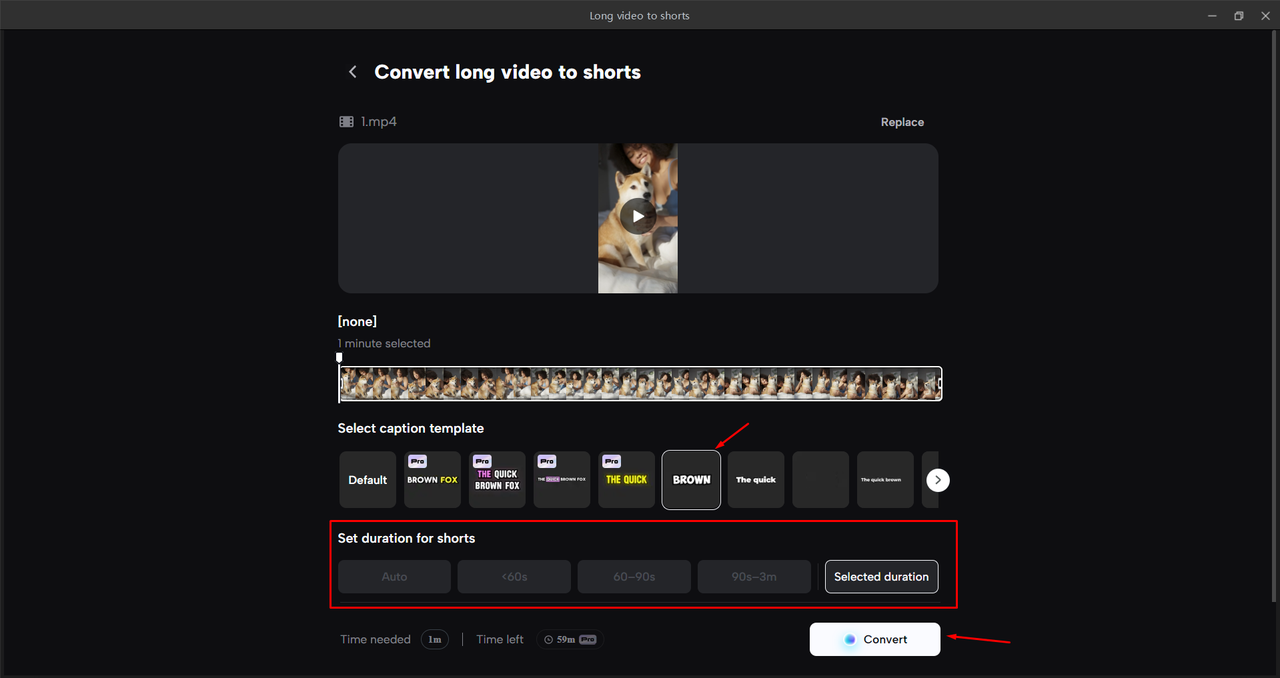Viewport: 1280px width, 678px height.
Task: Select the Default caption template
Action: (x=367, y=479)
